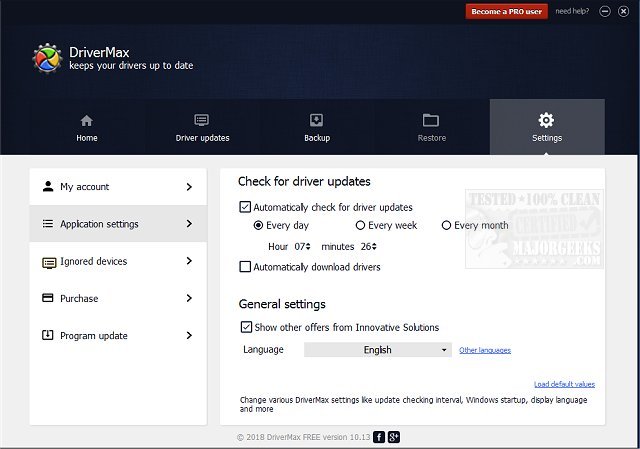Click the need help? link

(572, 11)
